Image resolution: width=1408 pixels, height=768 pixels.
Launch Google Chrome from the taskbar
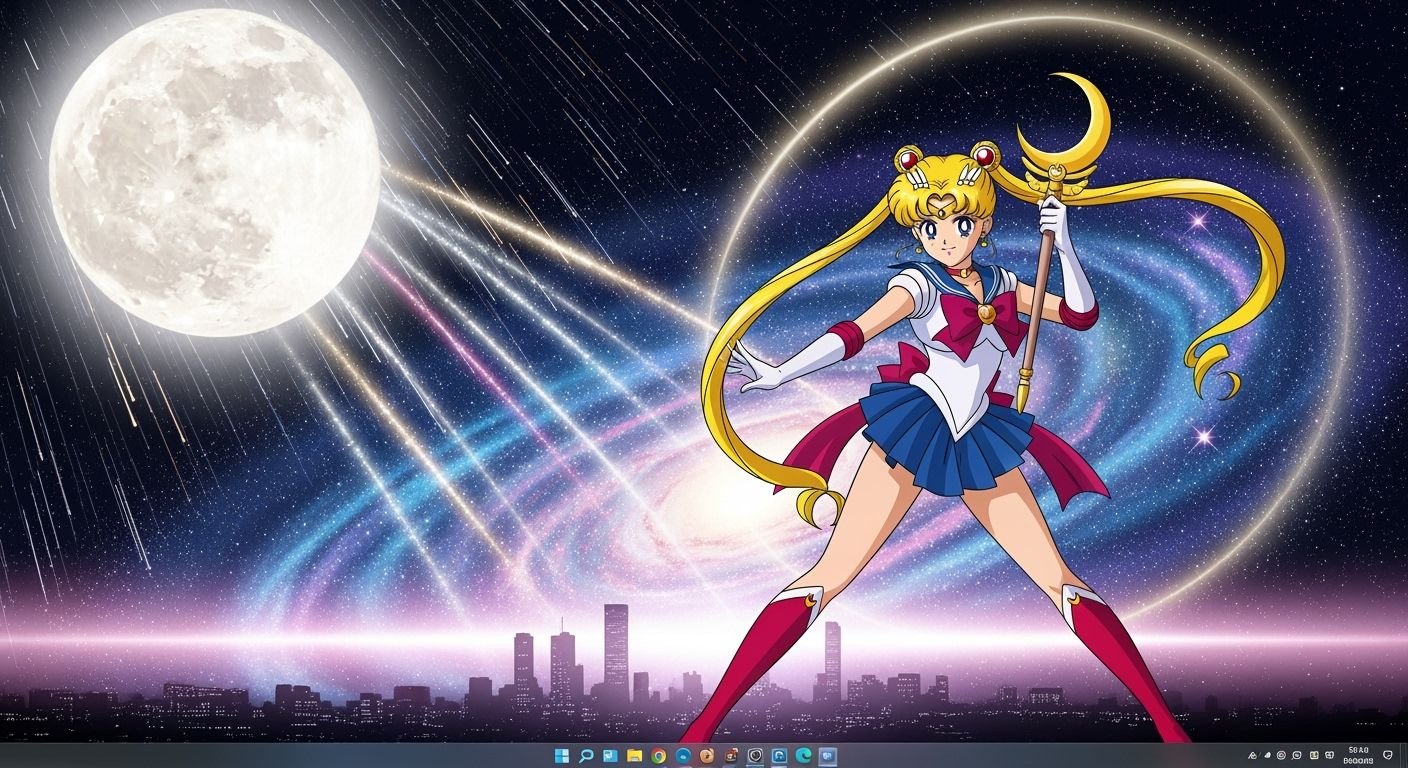(x=658, y=756)
